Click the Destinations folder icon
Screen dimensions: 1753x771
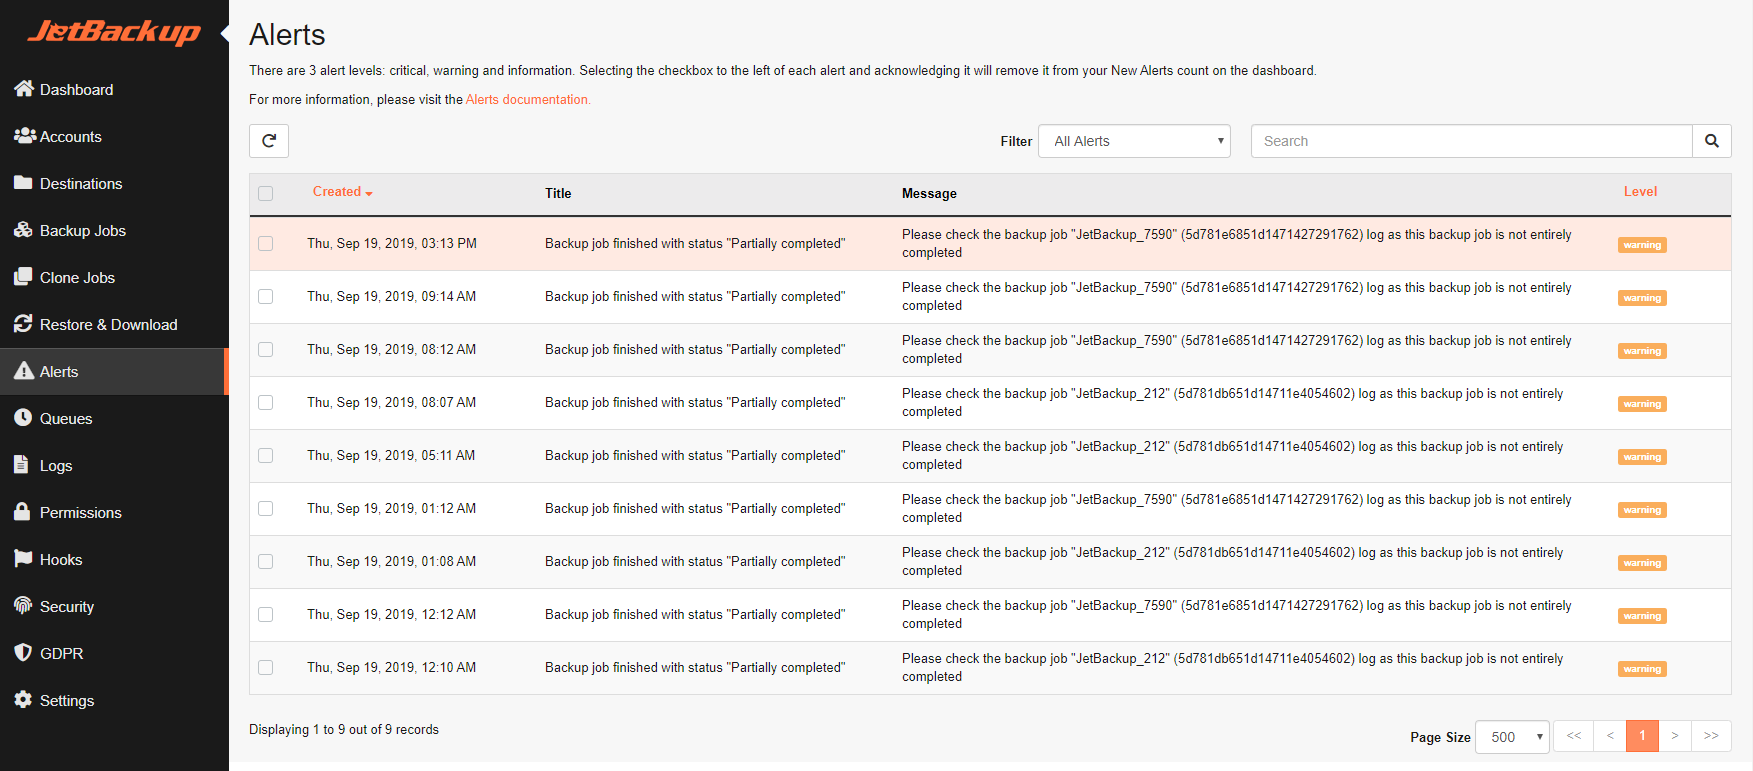23,183
